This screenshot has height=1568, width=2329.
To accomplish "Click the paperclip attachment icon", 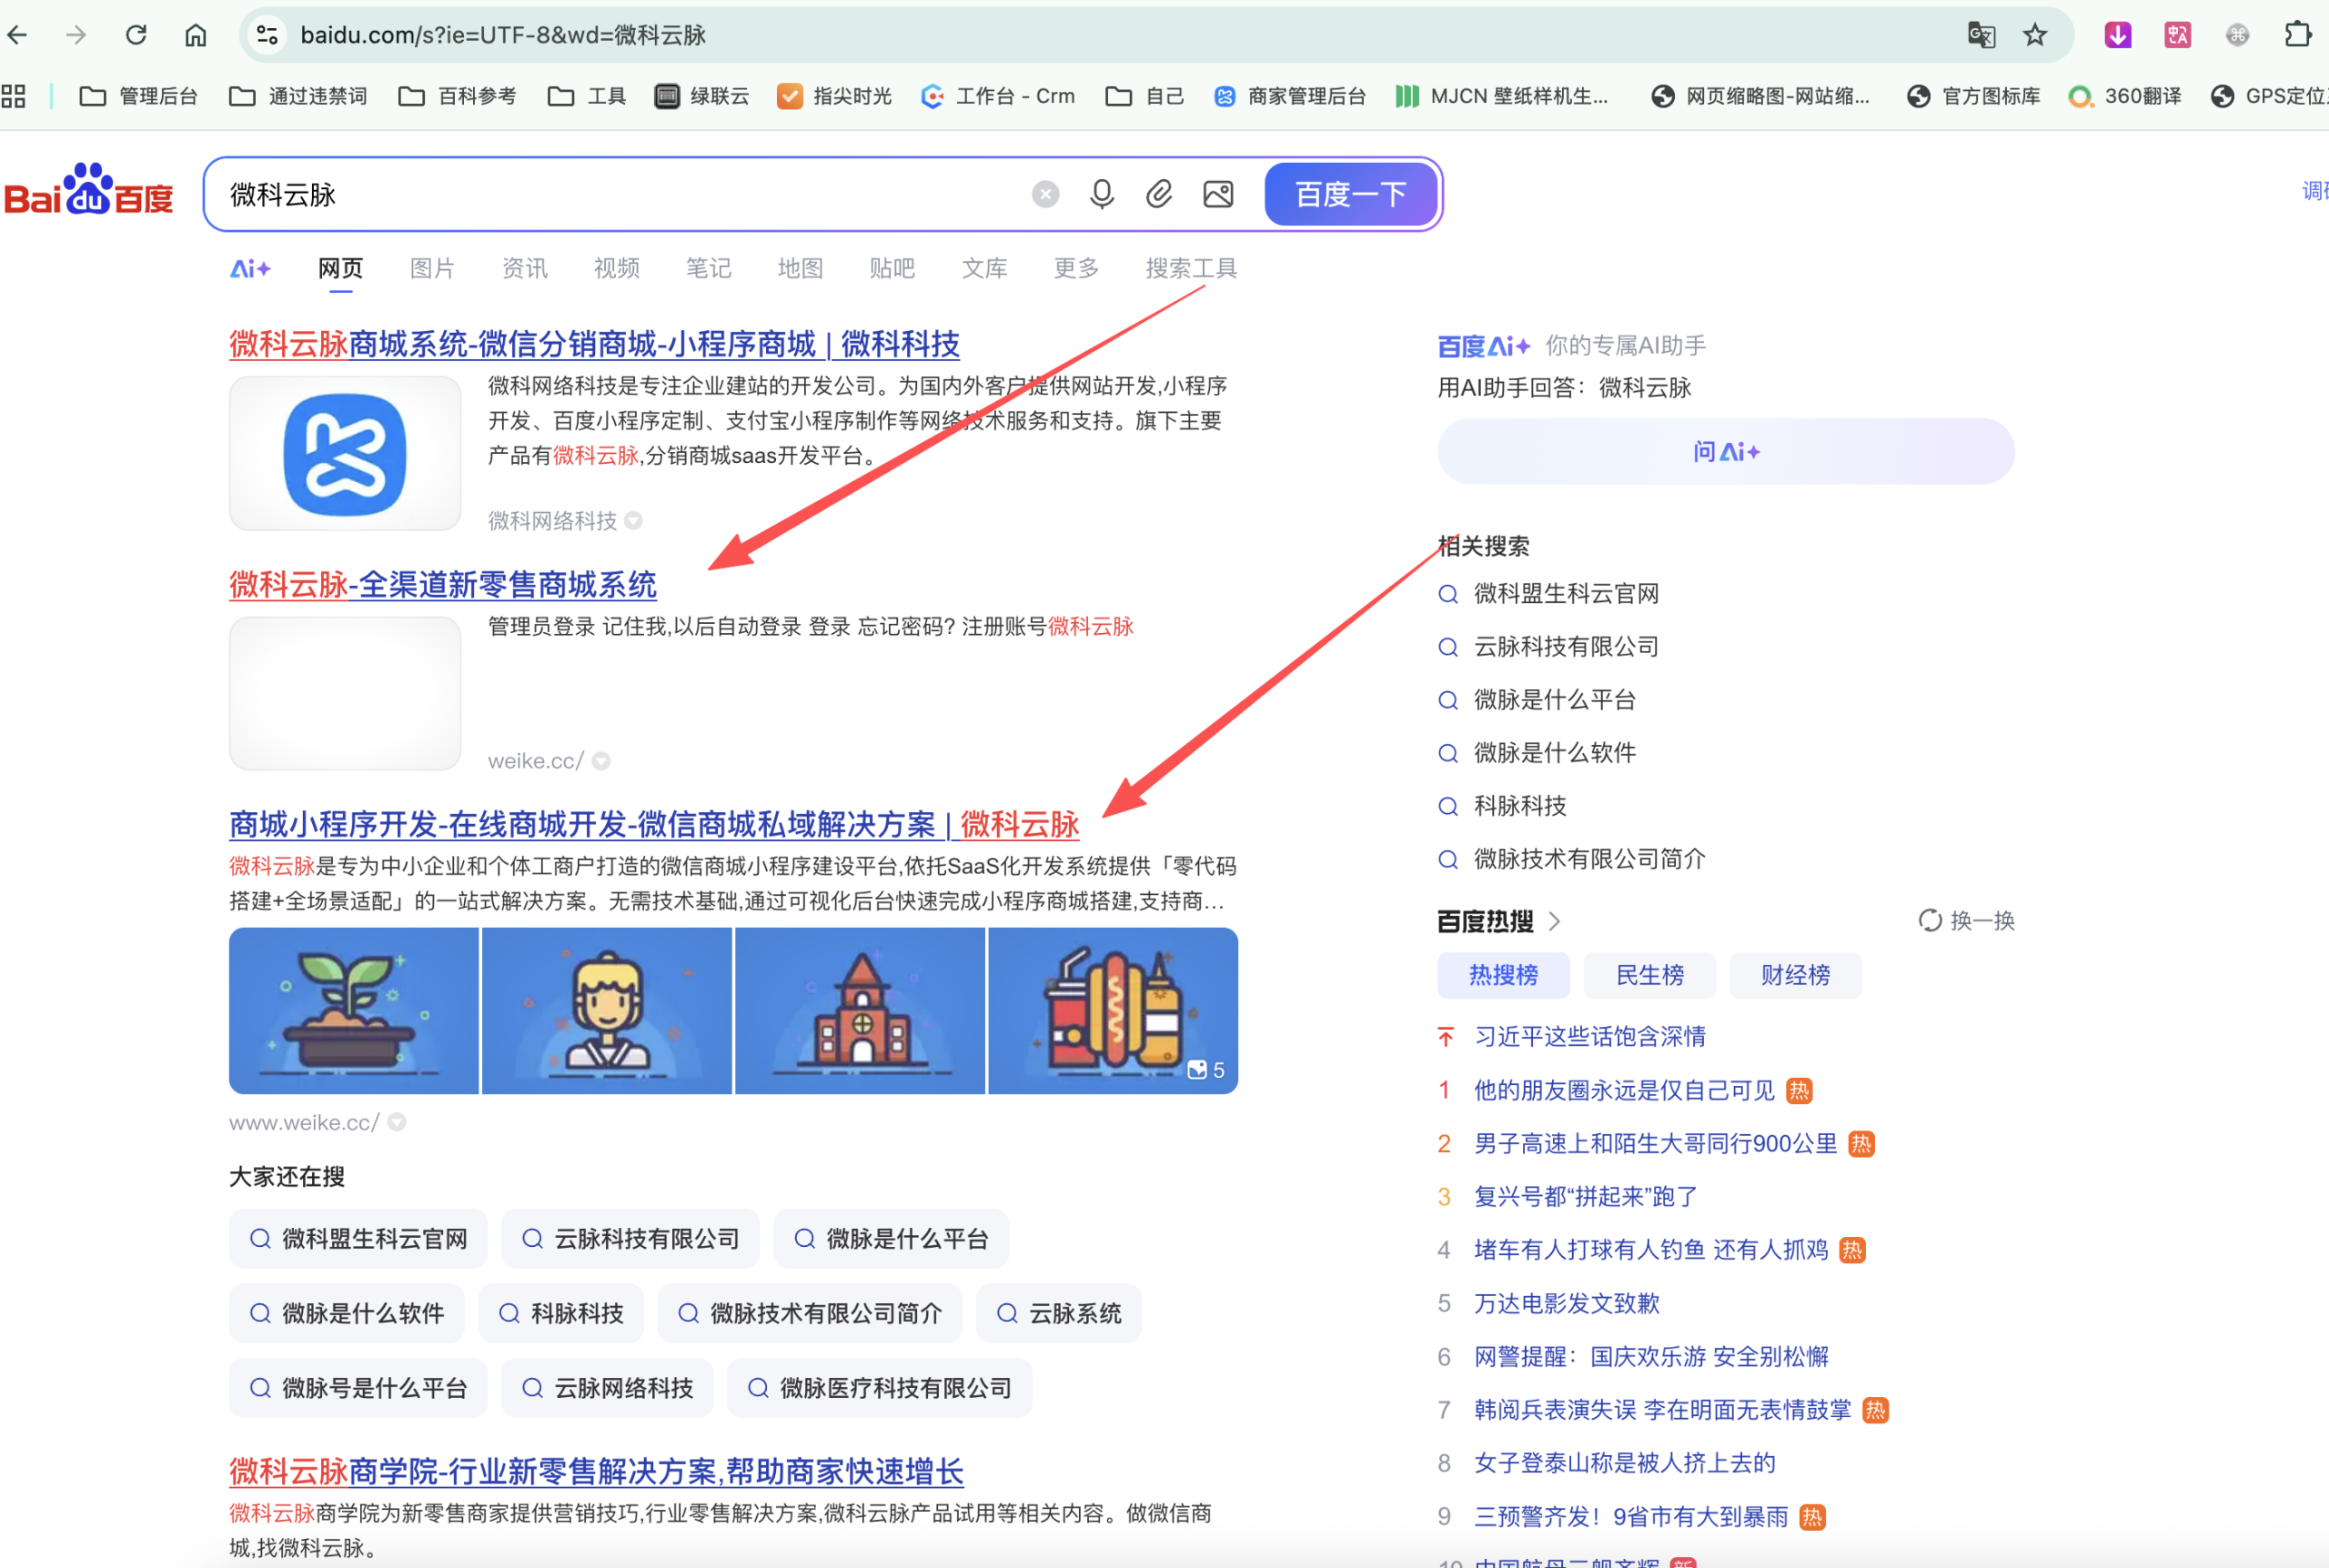I will coord(1159,194).
